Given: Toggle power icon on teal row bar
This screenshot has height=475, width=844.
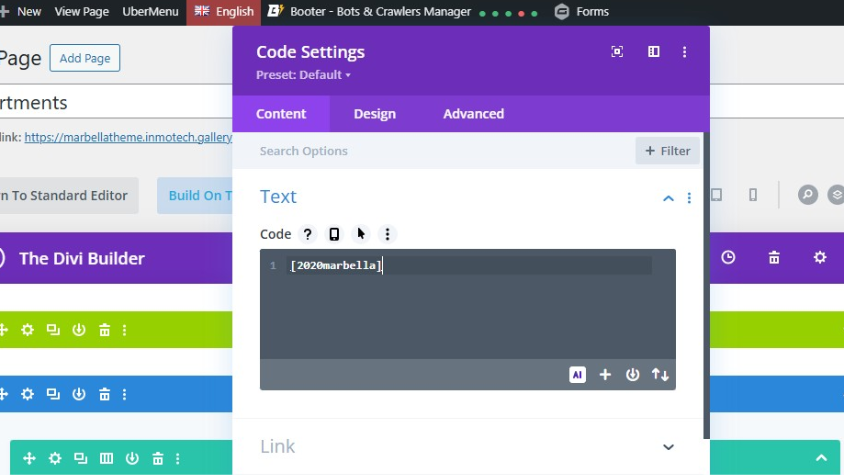Looking at the screenshot, I should point(132,458).
